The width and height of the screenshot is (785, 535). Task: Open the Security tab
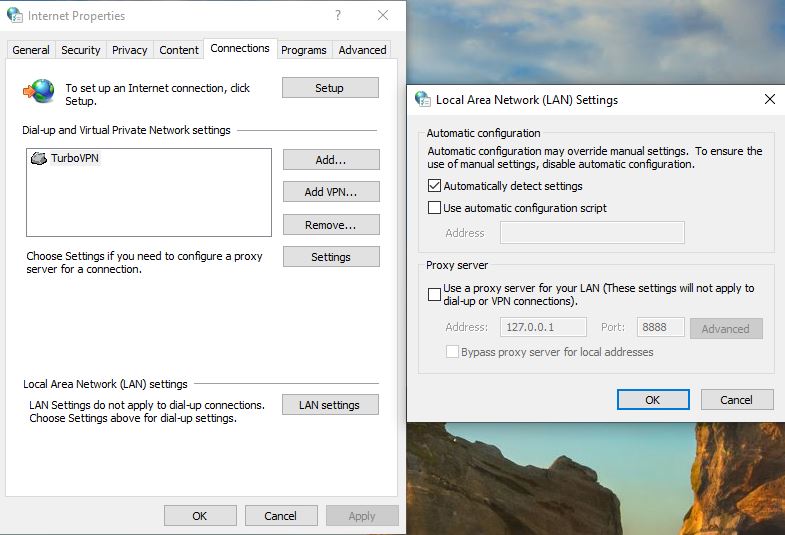pos(81,50)
